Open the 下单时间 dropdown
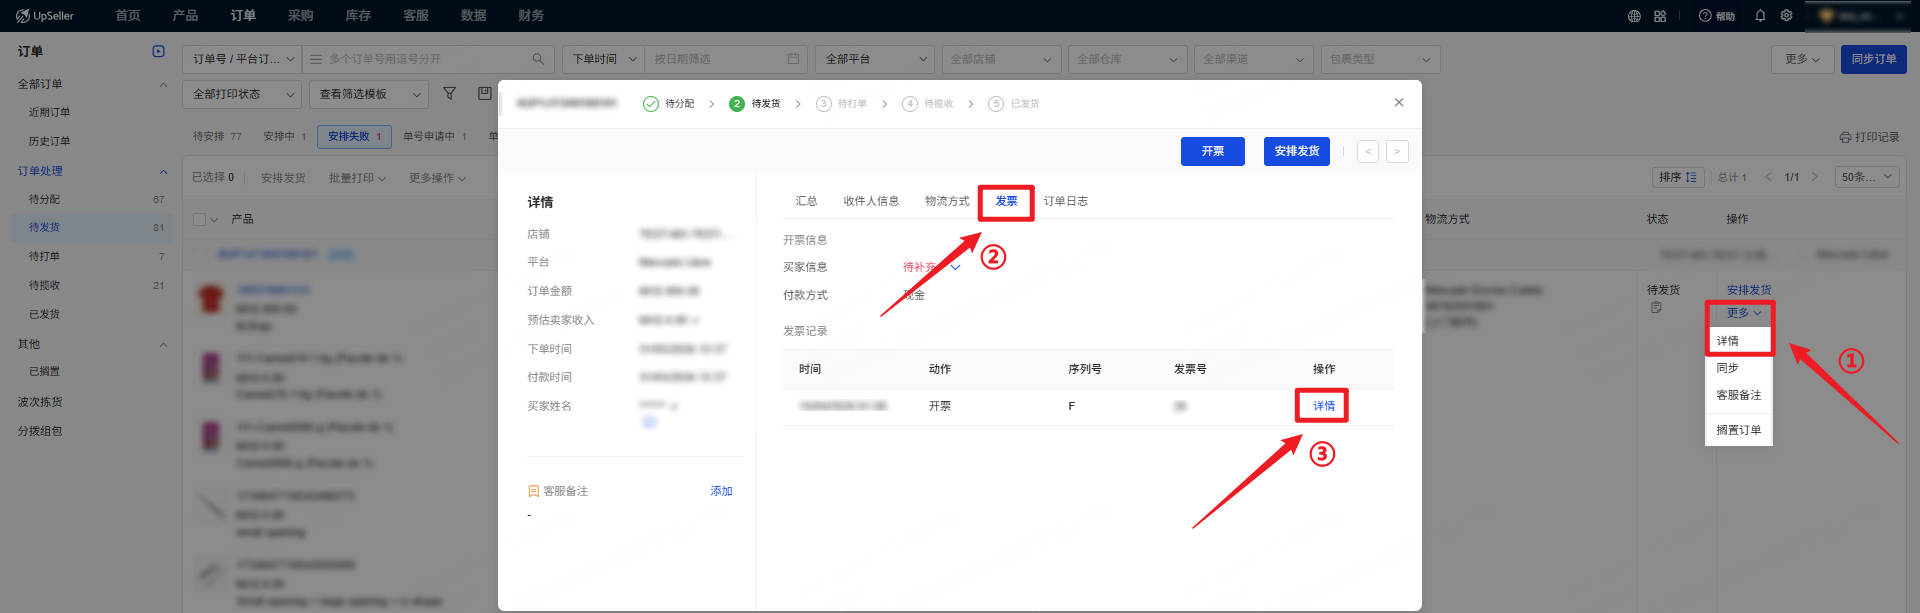 [603, 59]
